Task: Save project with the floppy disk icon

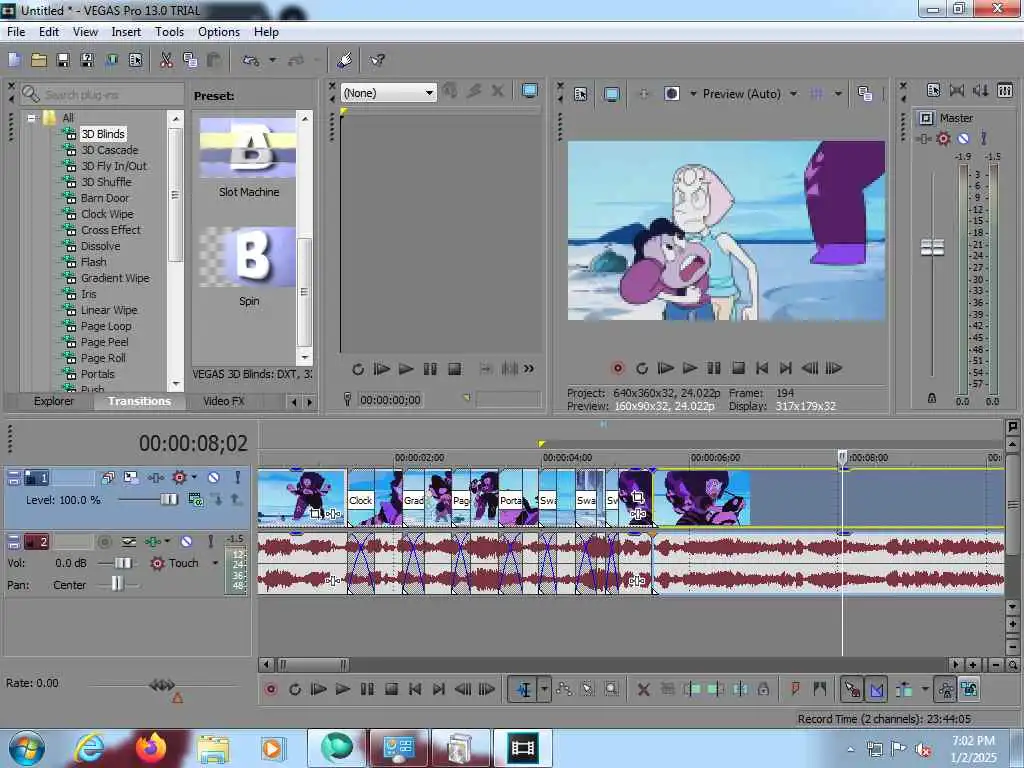Action: 63,60
